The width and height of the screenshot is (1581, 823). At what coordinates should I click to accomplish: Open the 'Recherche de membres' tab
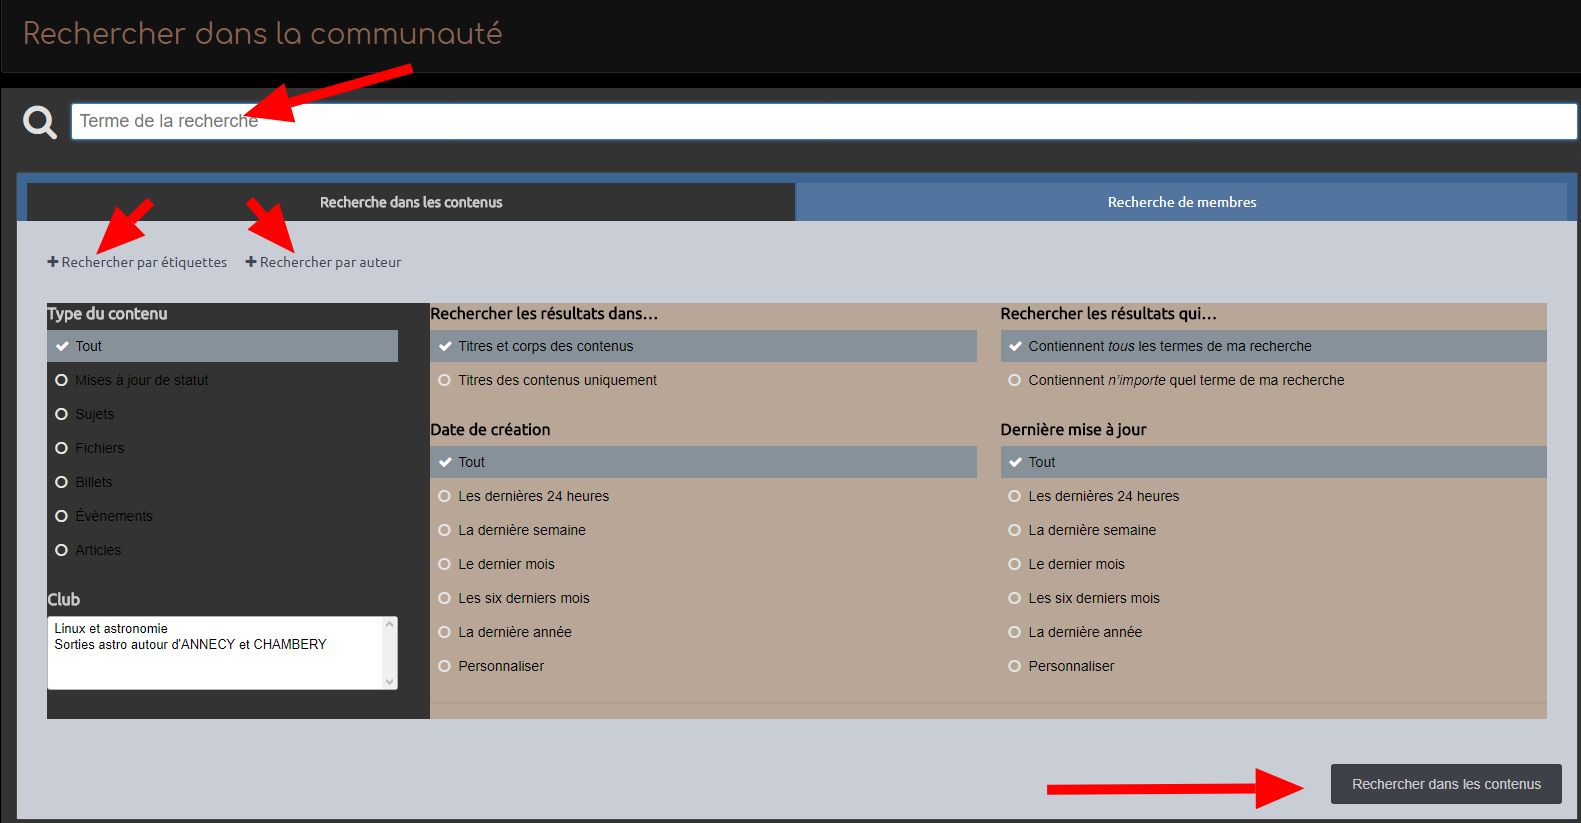point(1181,202)
